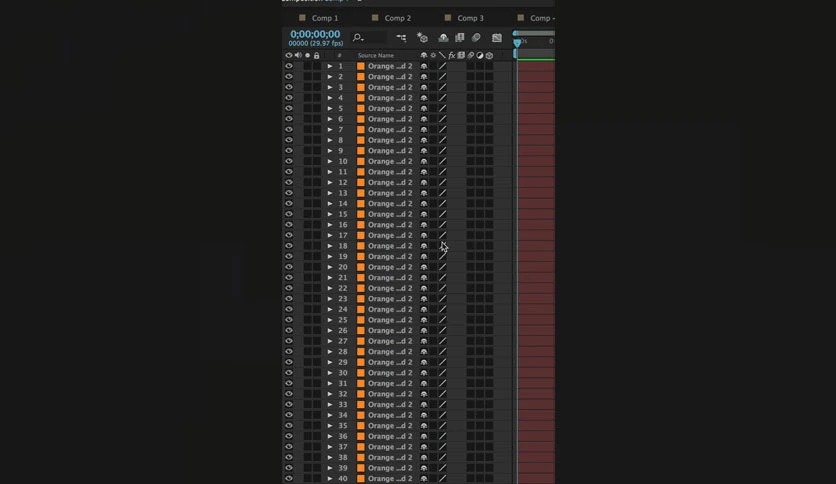This screenshot has width=836, height=484.
Task: Click the Source Name column header
Action: [x=376, y=55]
